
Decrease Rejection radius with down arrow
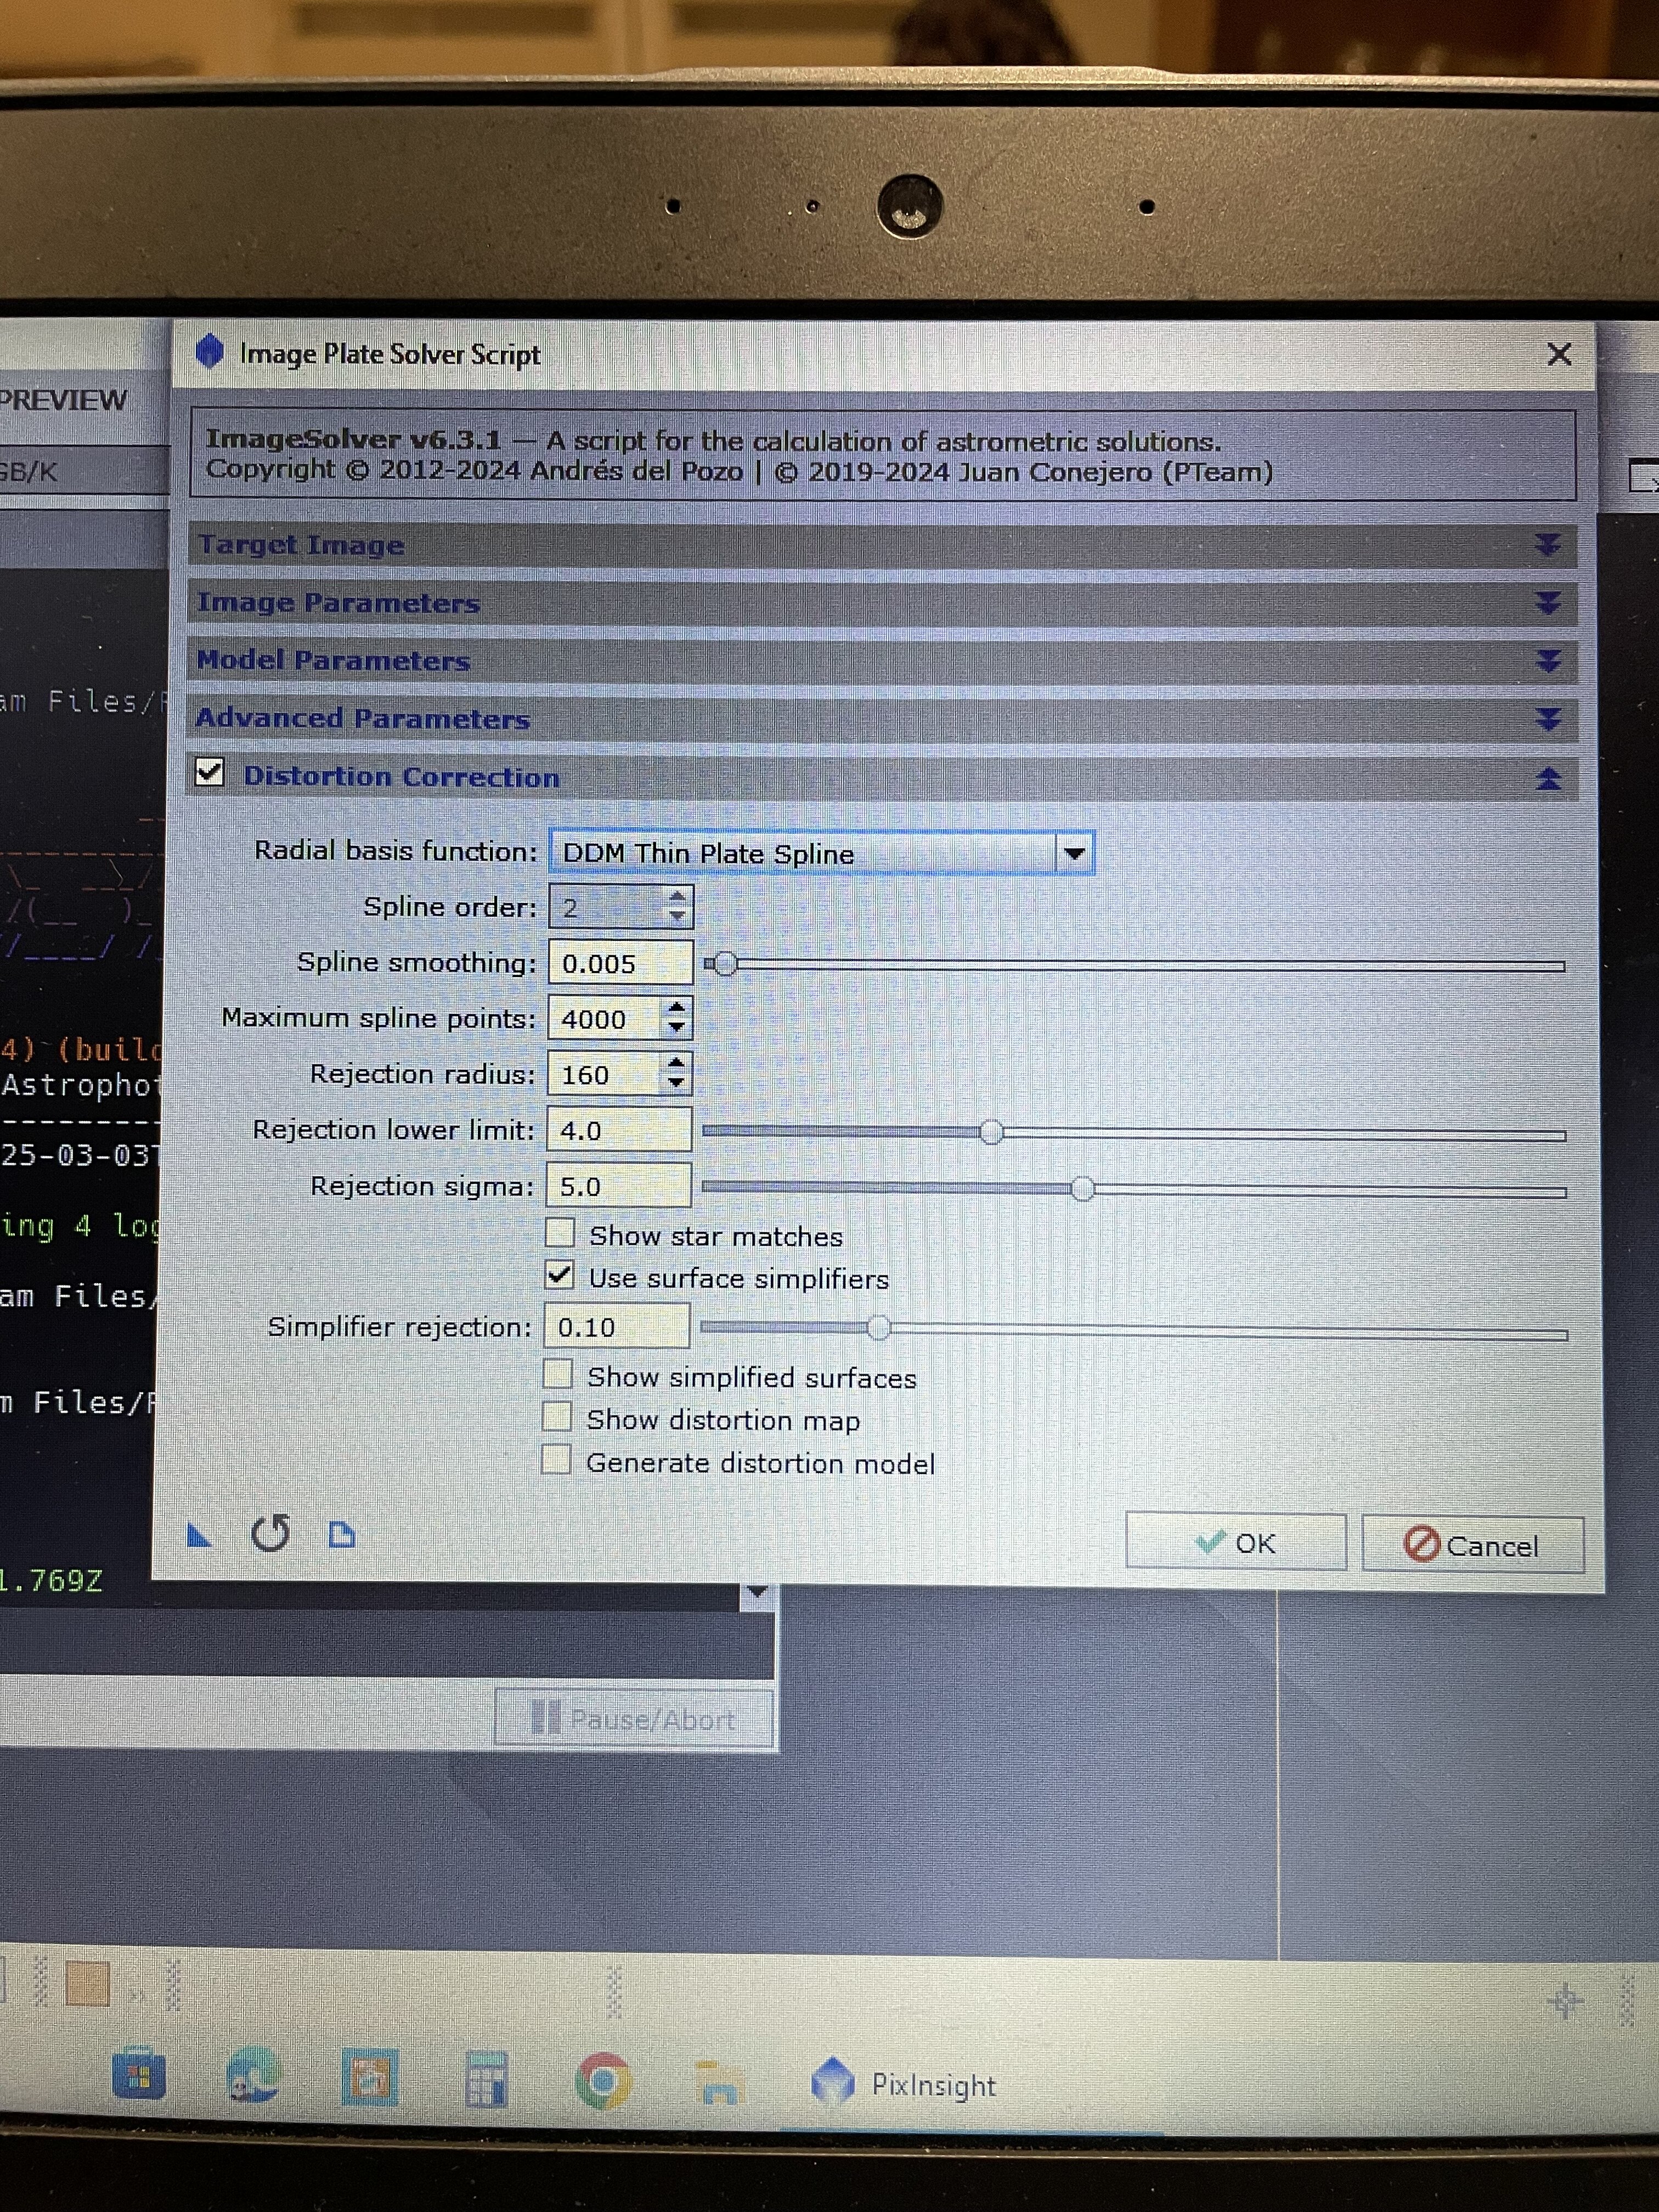[677, 1083]
